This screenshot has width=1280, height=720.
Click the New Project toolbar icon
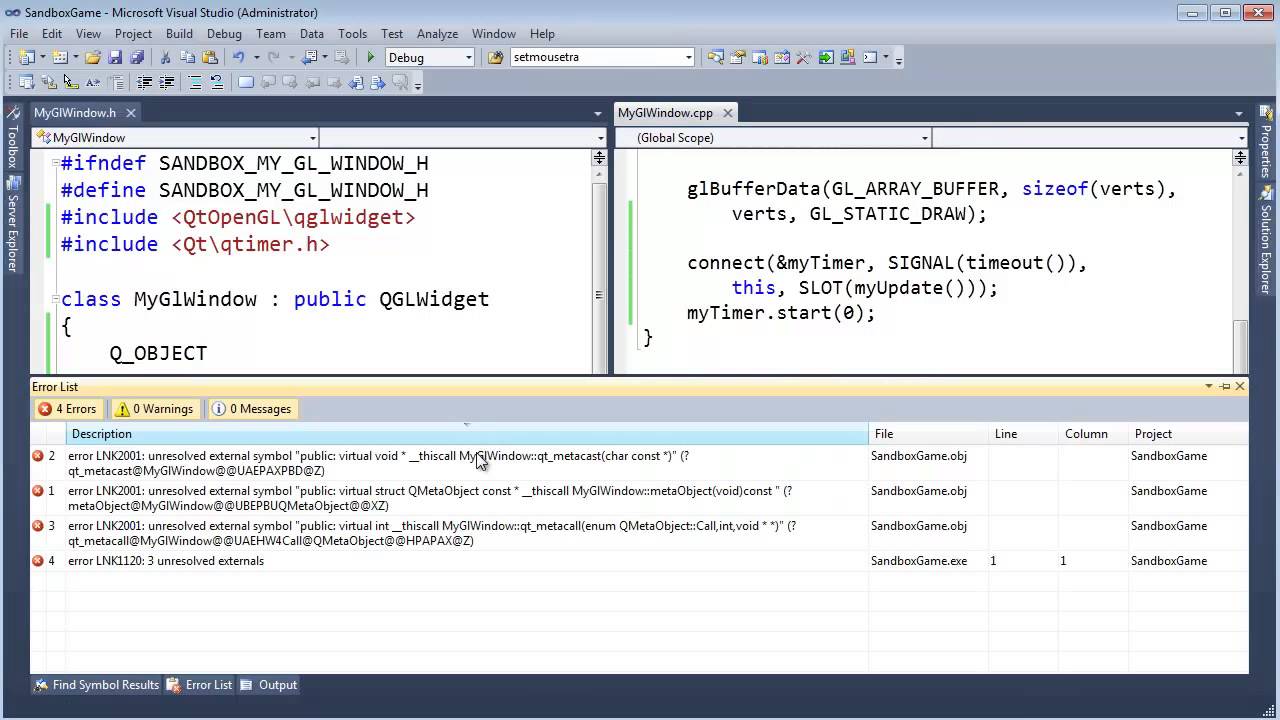click(x=27, y=57)
